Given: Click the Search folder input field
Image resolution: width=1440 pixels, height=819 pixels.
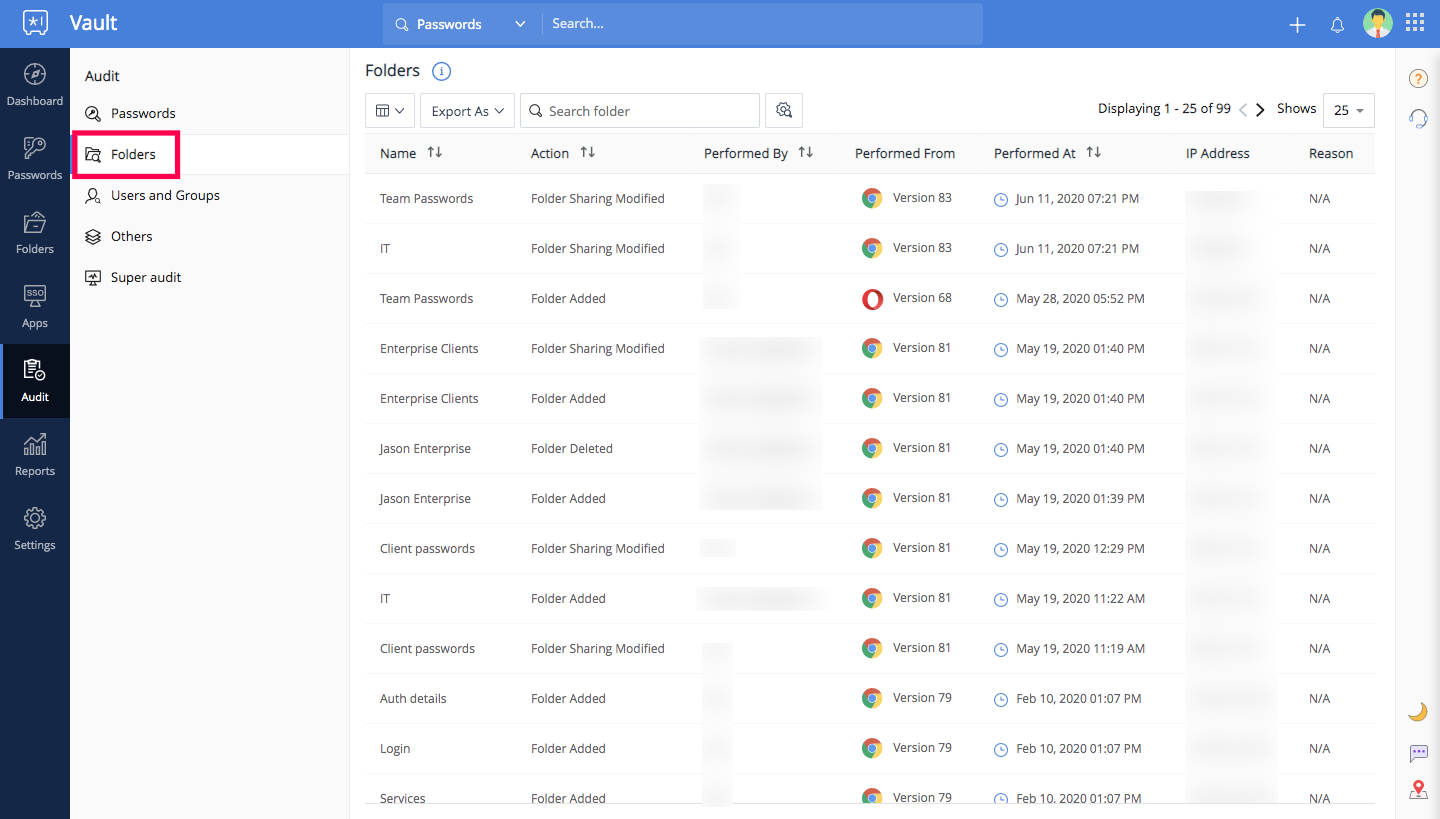Looking at the screenshot, I should pos(648,111).
